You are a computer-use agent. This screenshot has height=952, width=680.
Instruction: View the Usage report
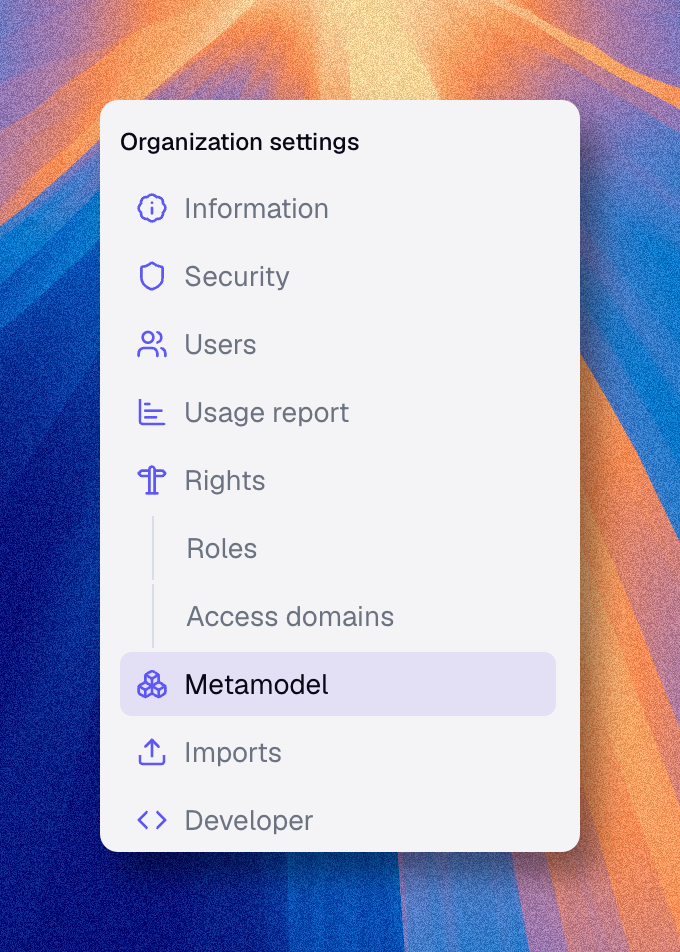[x=266, y=412]
